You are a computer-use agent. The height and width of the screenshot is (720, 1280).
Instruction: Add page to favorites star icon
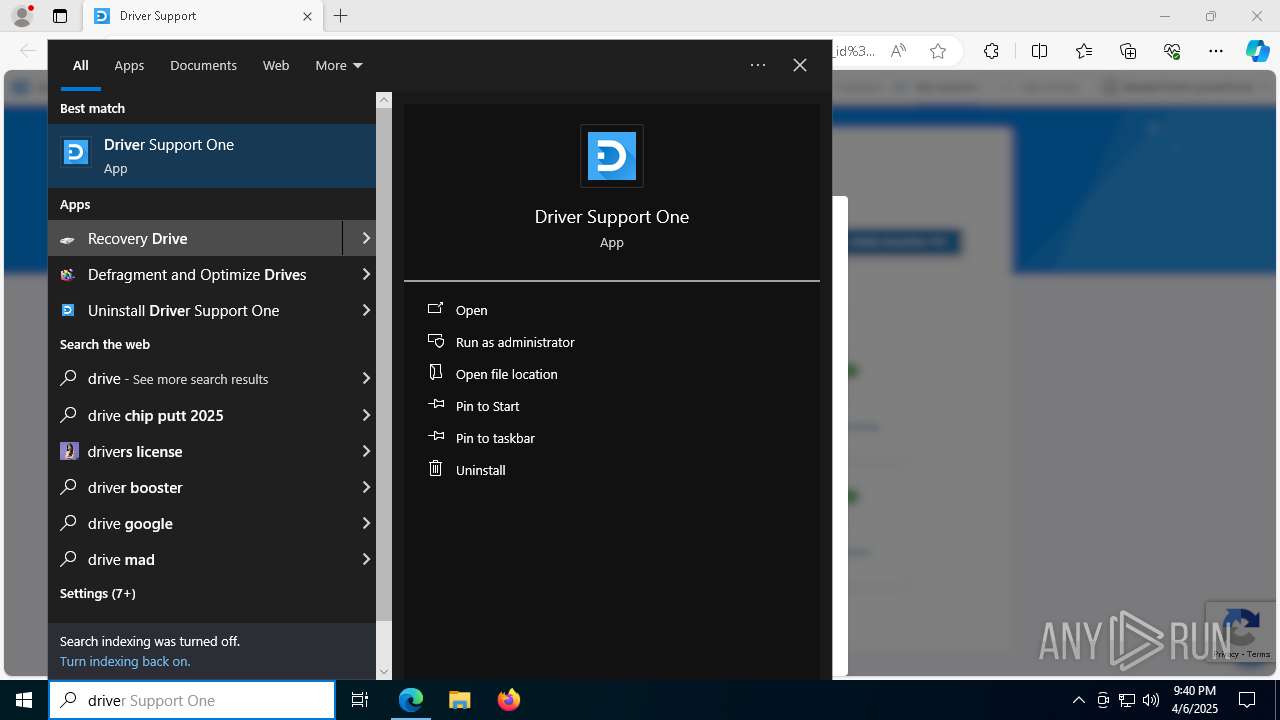click(938, 51)
